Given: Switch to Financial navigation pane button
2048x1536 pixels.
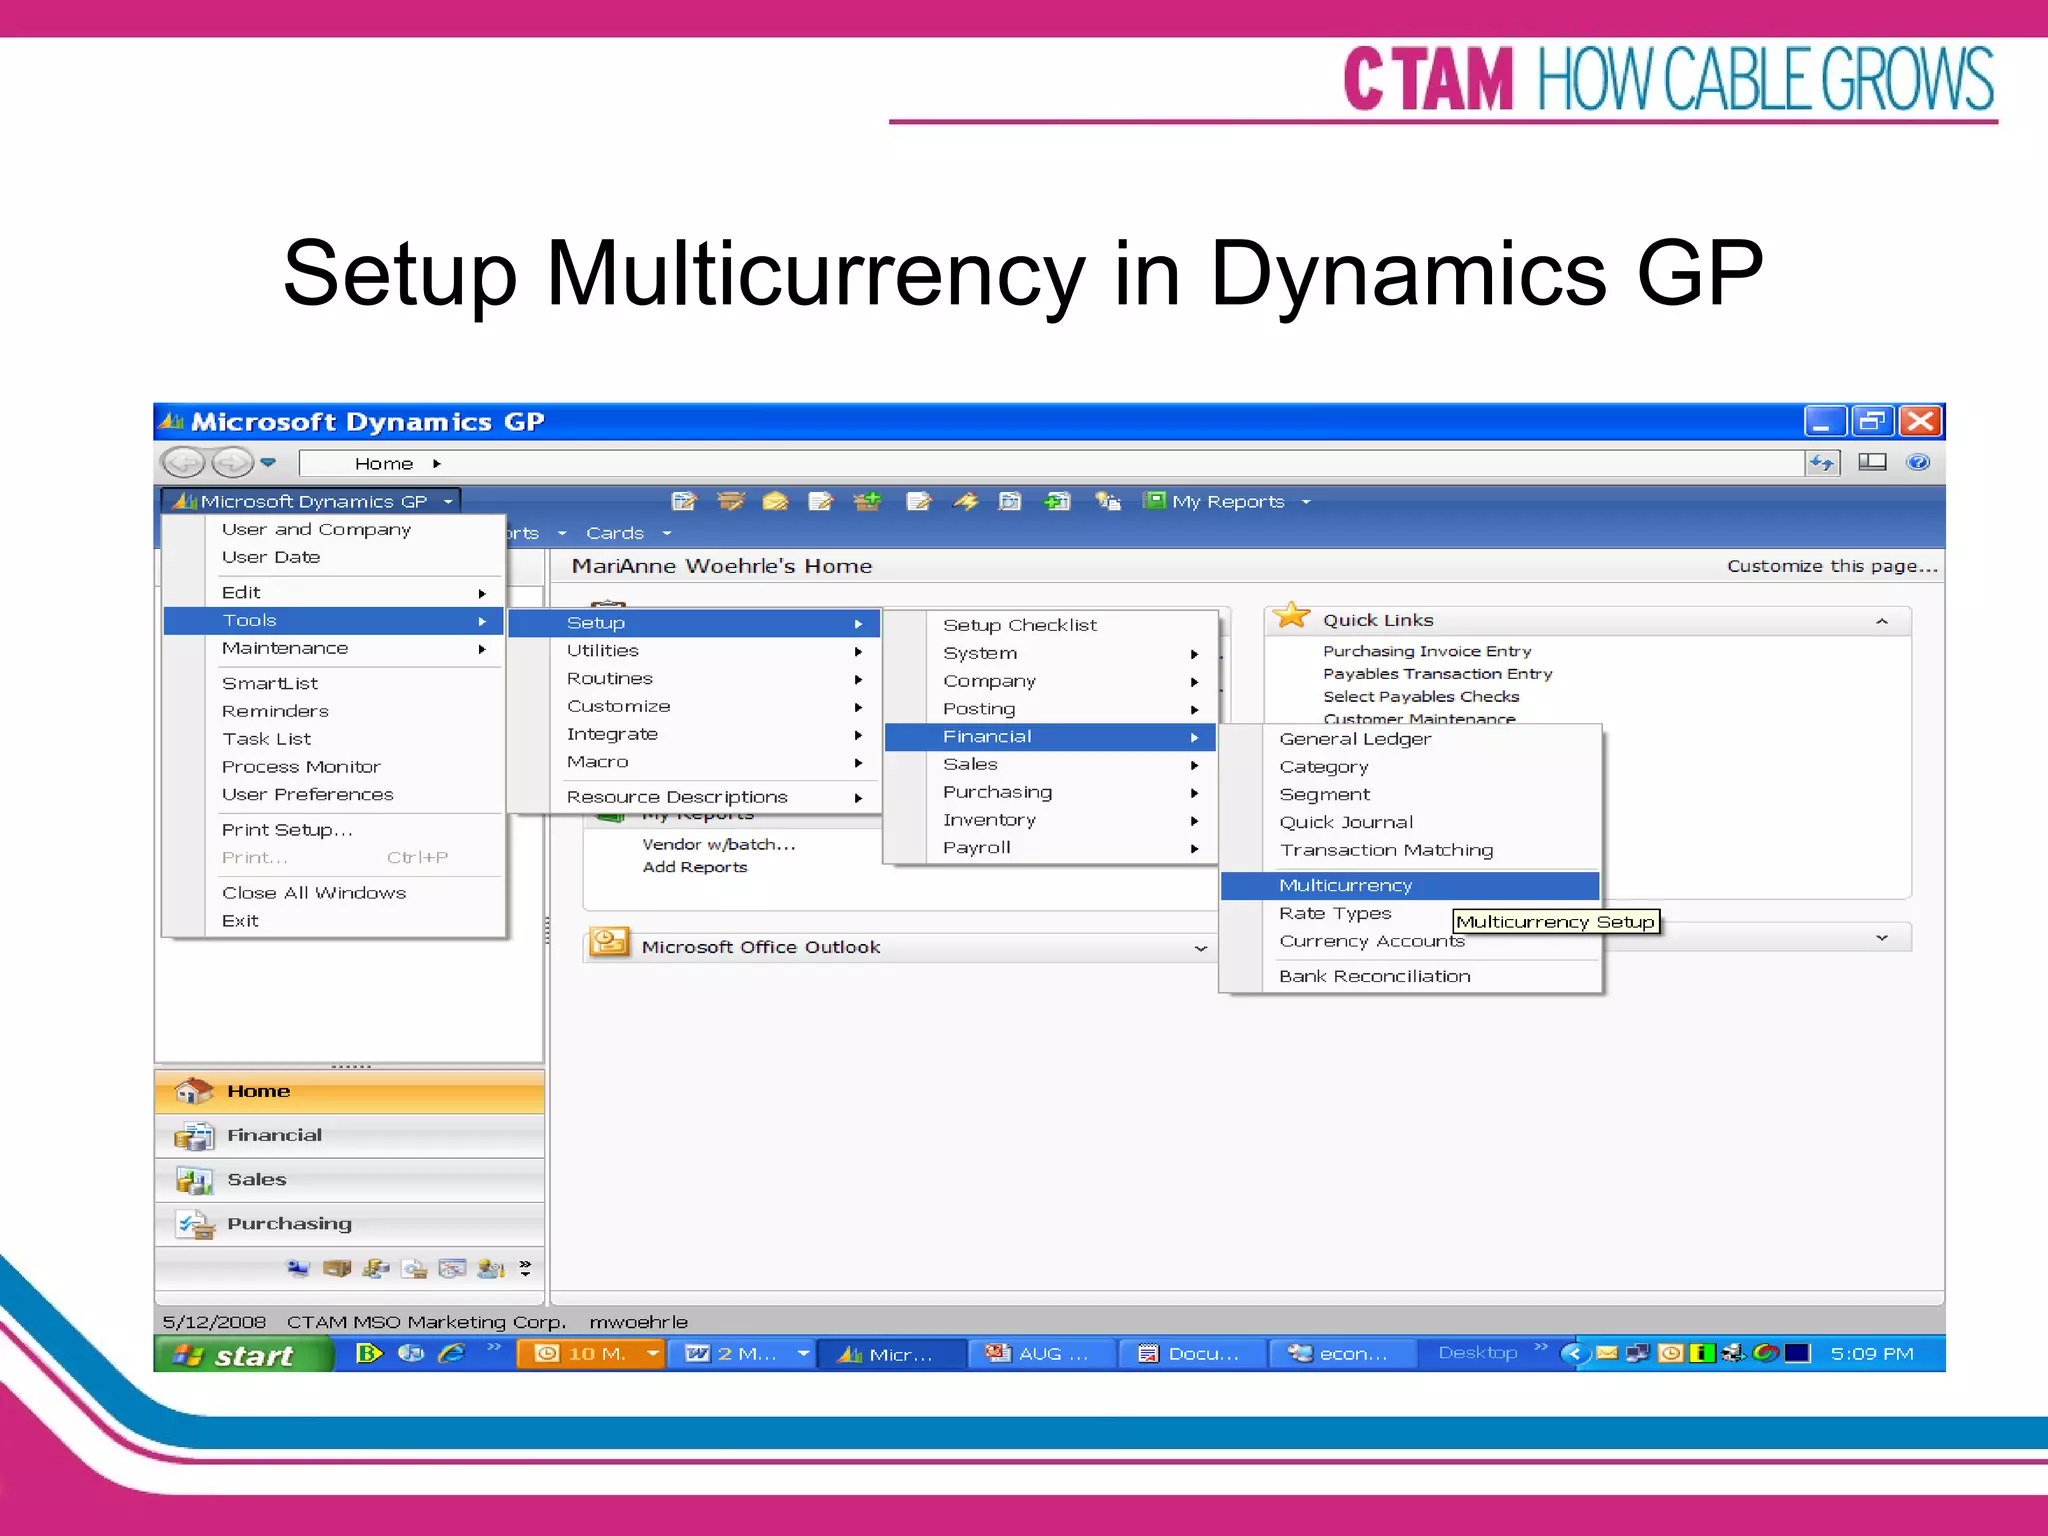Looking at the screenshot, I should coord(349,1135).
